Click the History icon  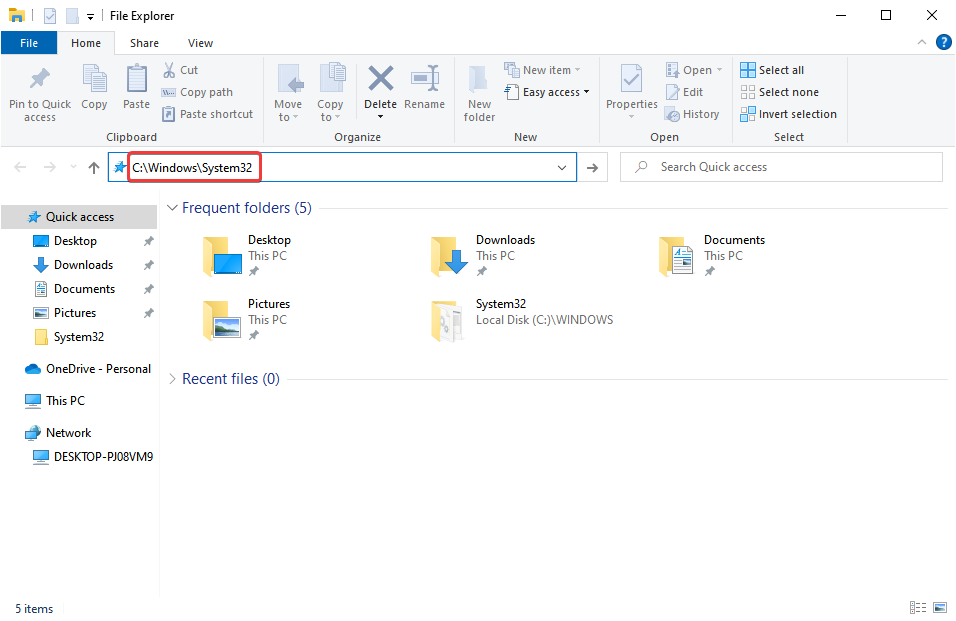(x=672, y=114)
